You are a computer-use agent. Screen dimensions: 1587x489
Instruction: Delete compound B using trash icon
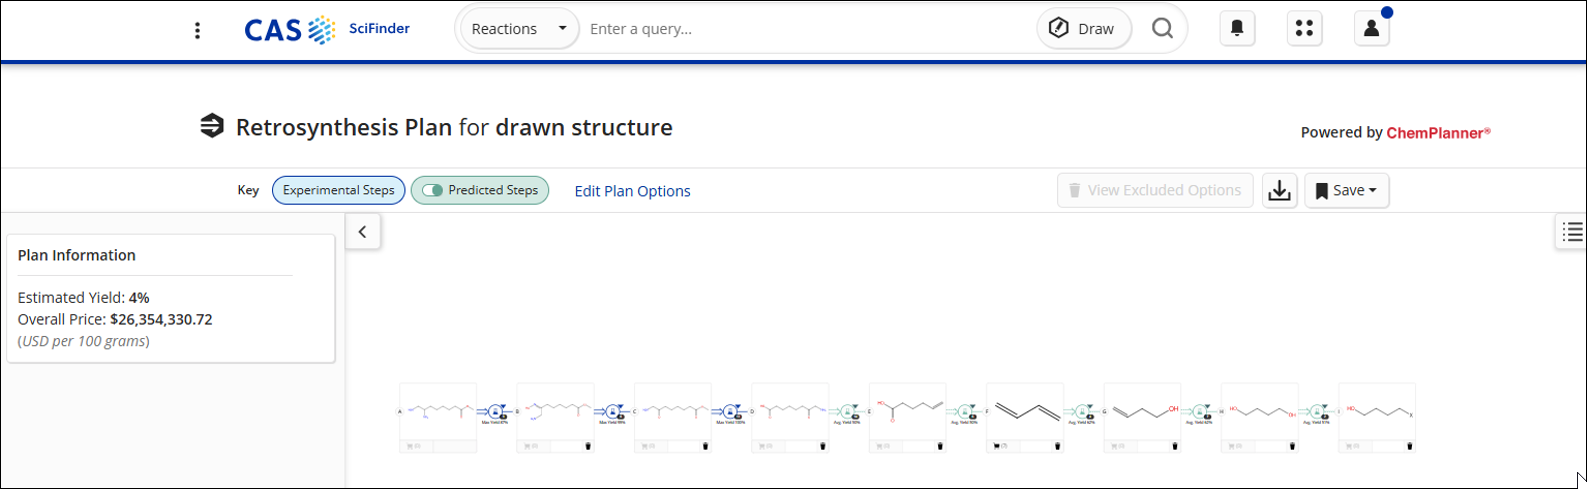(x=588, y=446)
